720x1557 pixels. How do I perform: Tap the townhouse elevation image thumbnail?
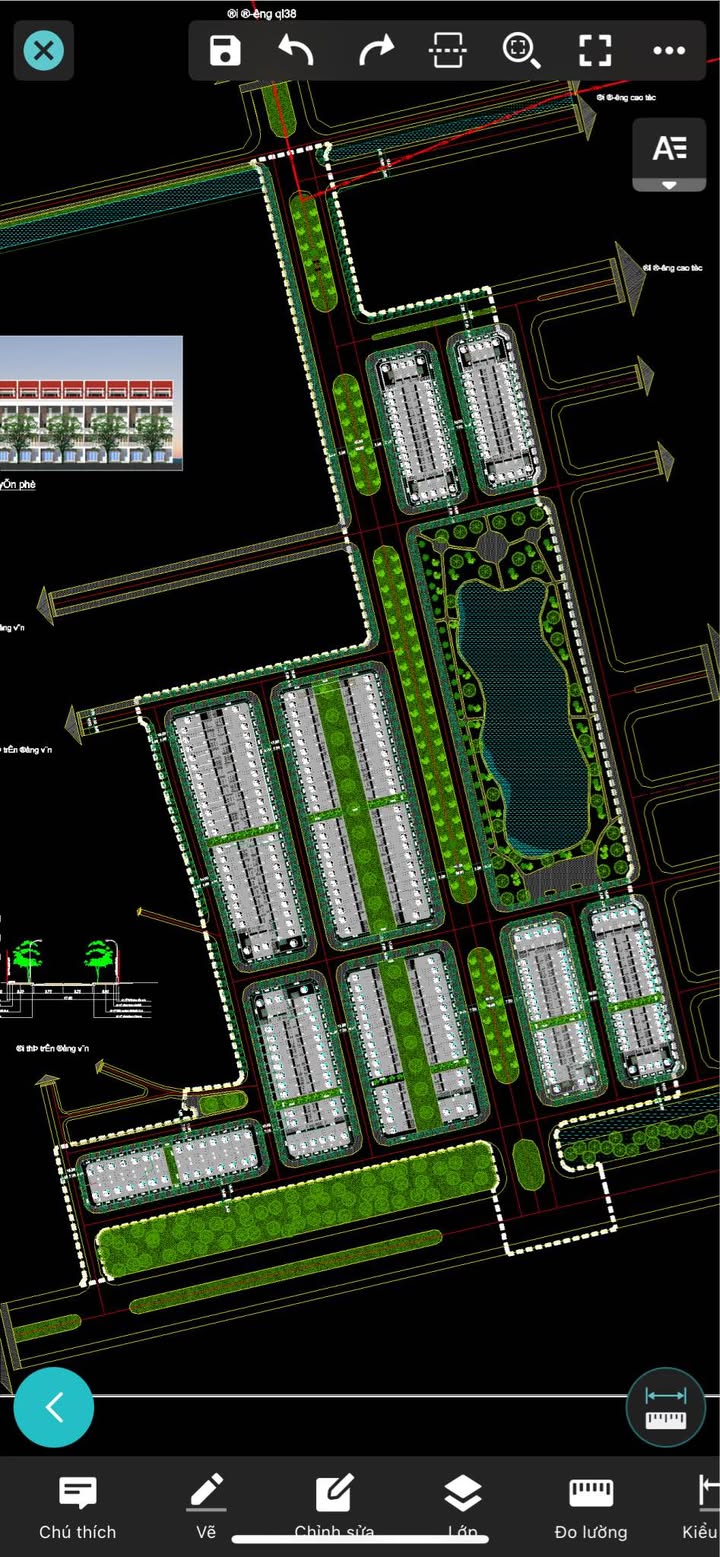click(x=91, y=402)
